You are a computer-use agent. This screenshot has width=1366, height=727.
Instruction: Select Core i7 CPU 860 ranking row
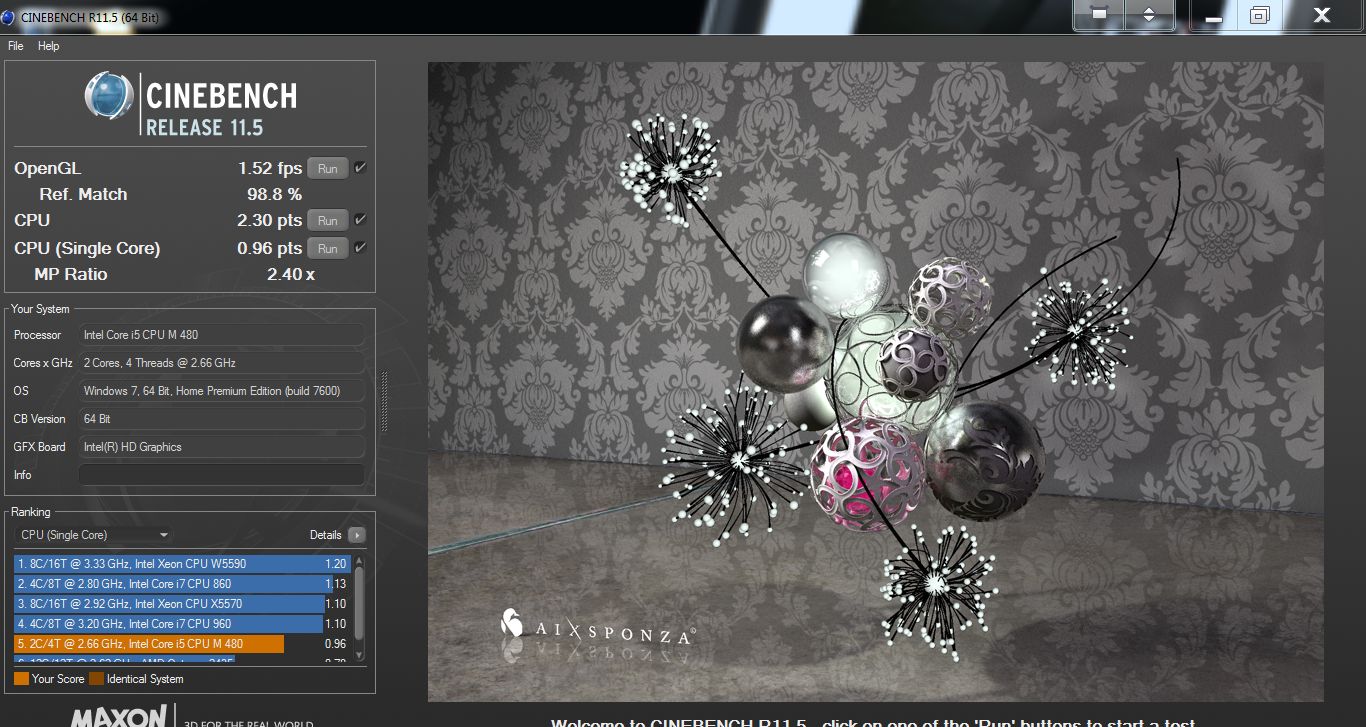[182, 584]
